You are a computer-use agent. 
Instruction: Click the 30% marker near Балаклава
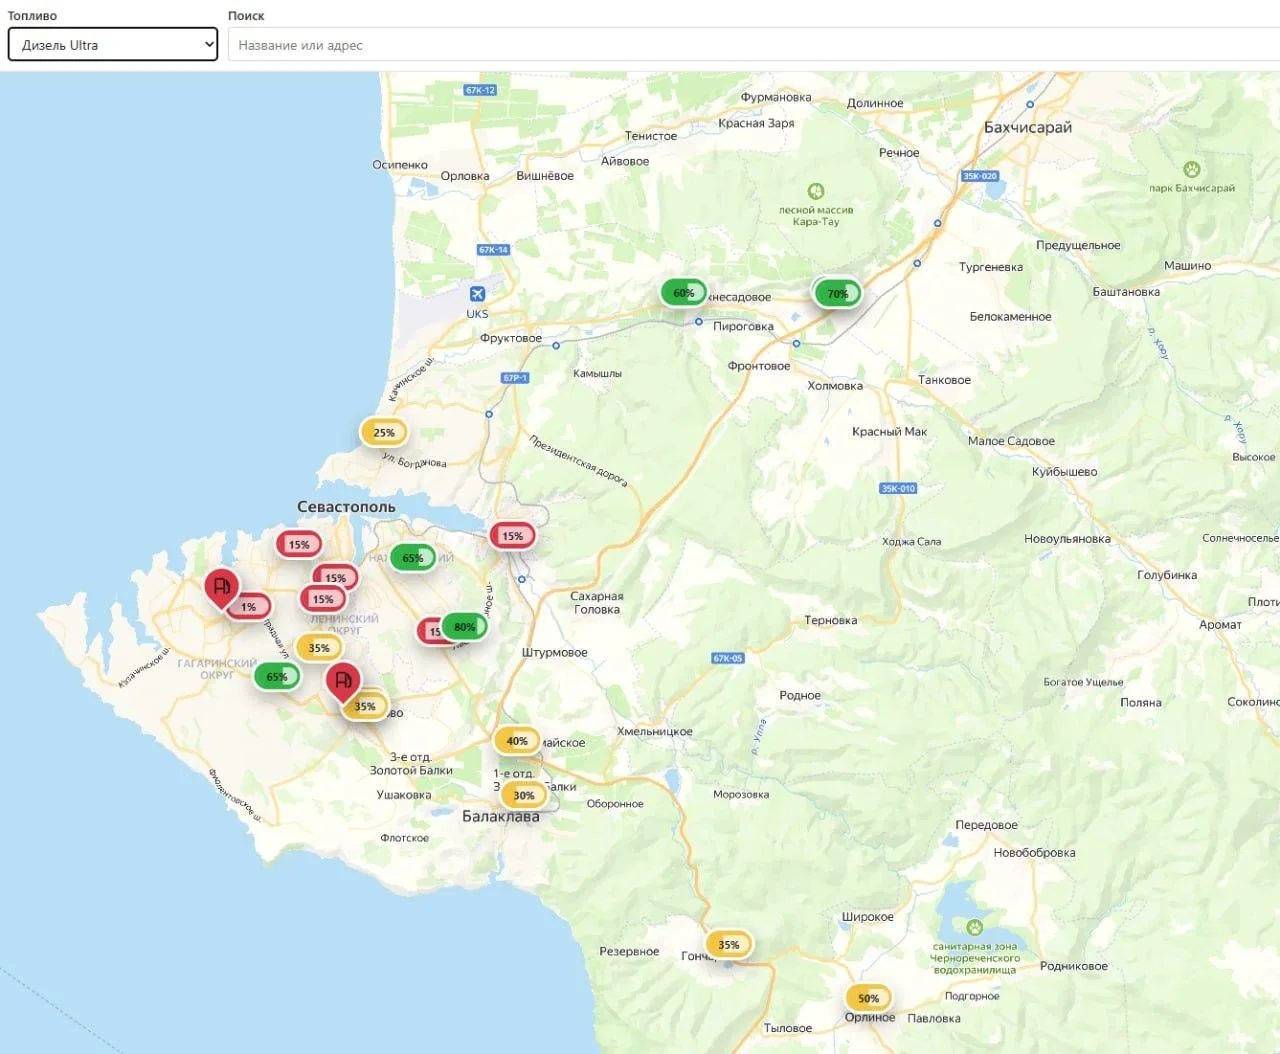click(x=524, y=795)
